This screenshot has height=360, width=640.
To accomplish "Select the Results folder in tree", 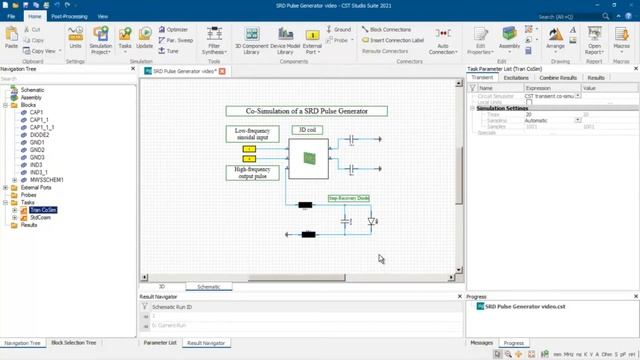I will click(x=29, y=225).
